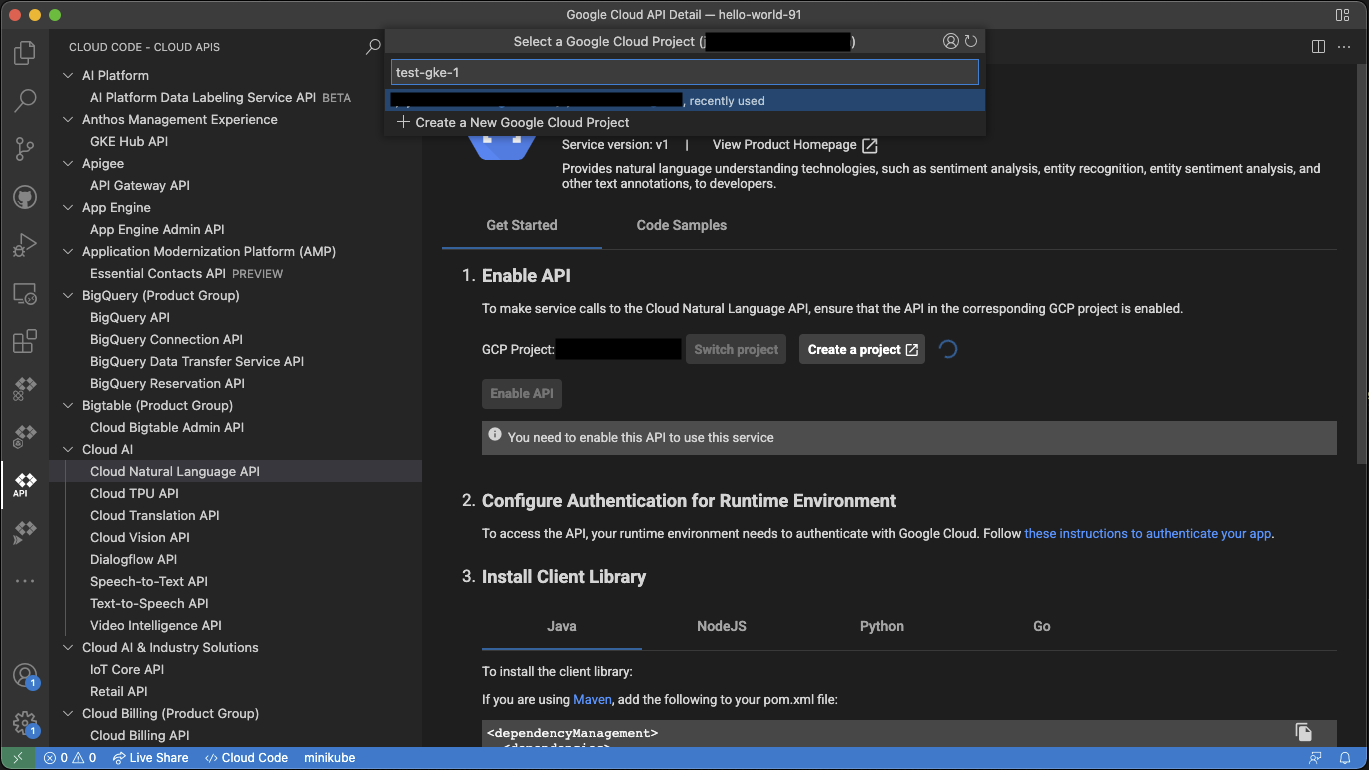
Task: Open 'these instructions to authenticate your app' link
Action: click(x=1148, y=533)
